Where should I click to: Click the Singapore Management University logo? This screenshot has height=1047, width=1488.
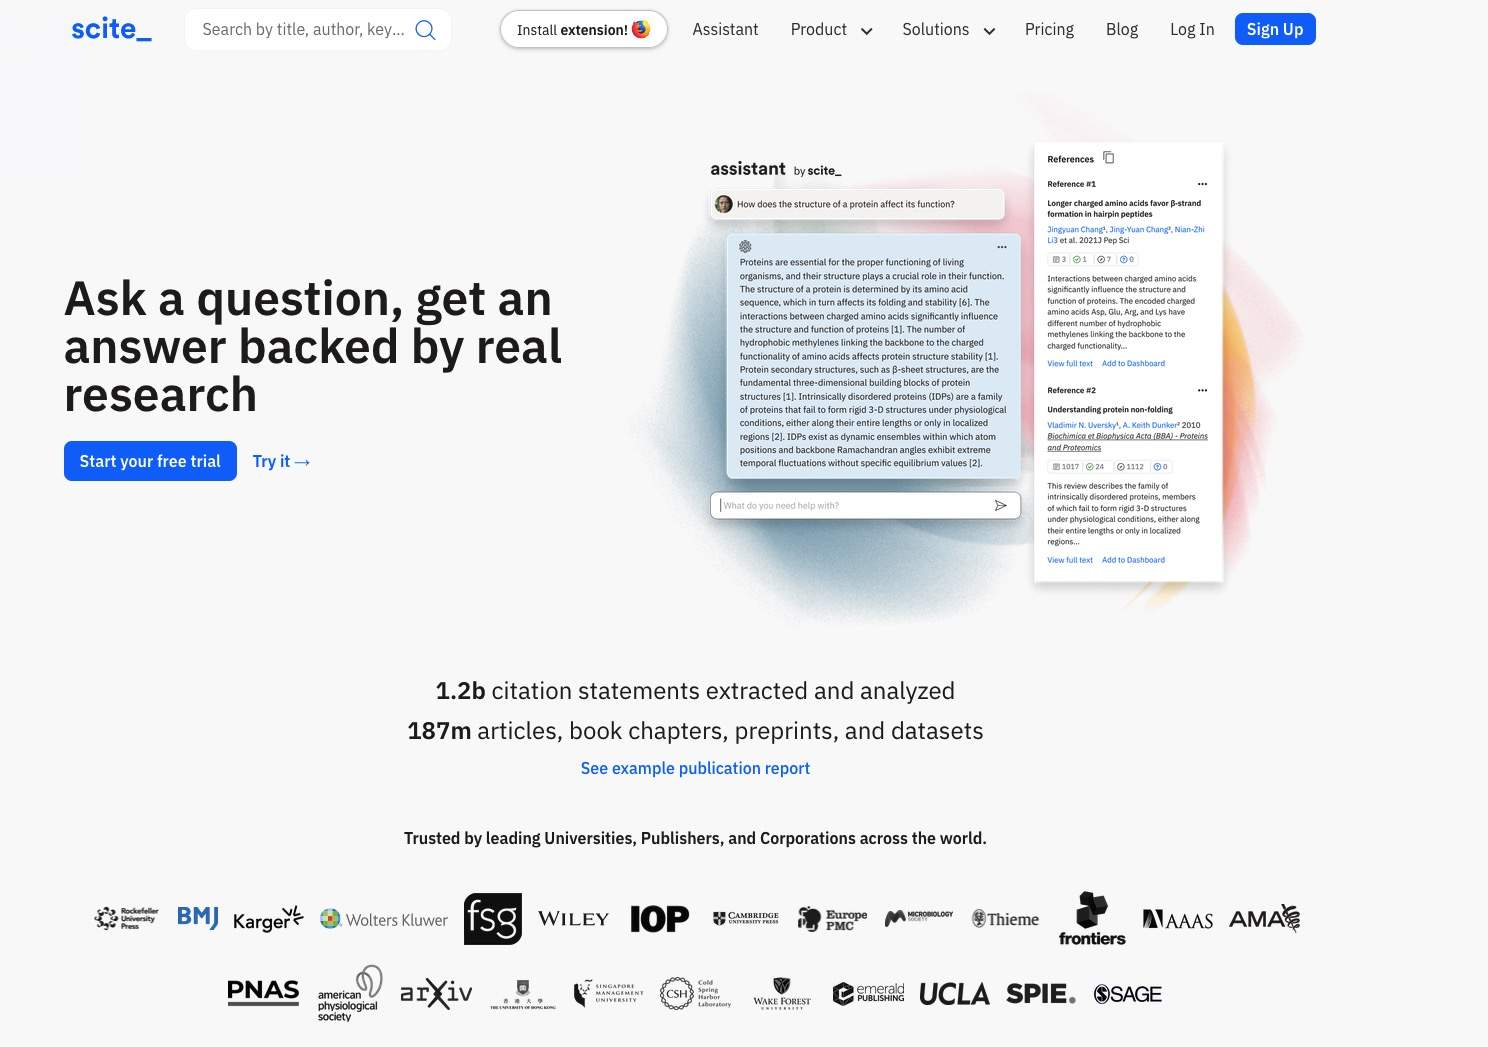pyautogui.click(x=609, y=993)
